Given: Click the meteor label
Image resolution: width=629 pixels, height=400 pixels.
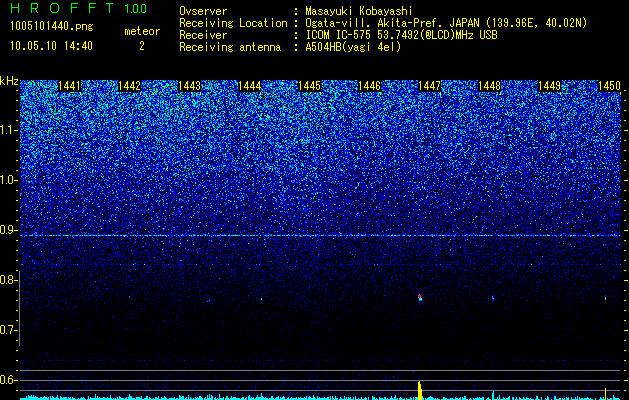Looking at the screenshot, I should 142,31.
